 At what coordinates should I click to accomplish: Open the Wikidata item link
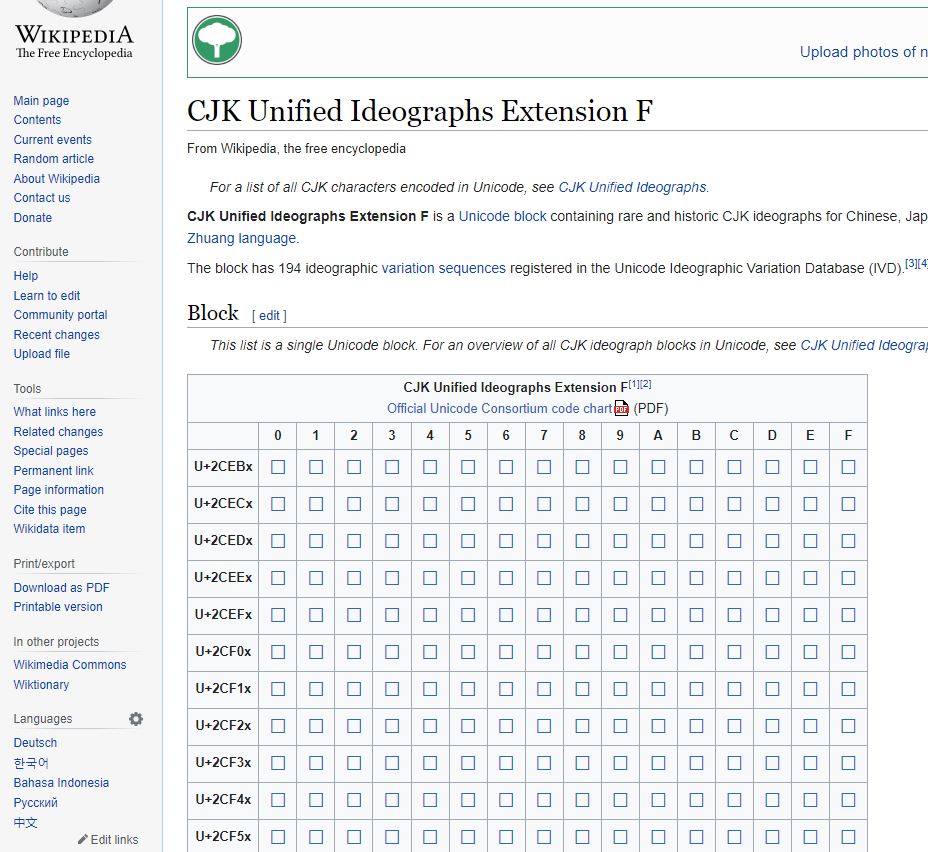(x=49, y=528)
